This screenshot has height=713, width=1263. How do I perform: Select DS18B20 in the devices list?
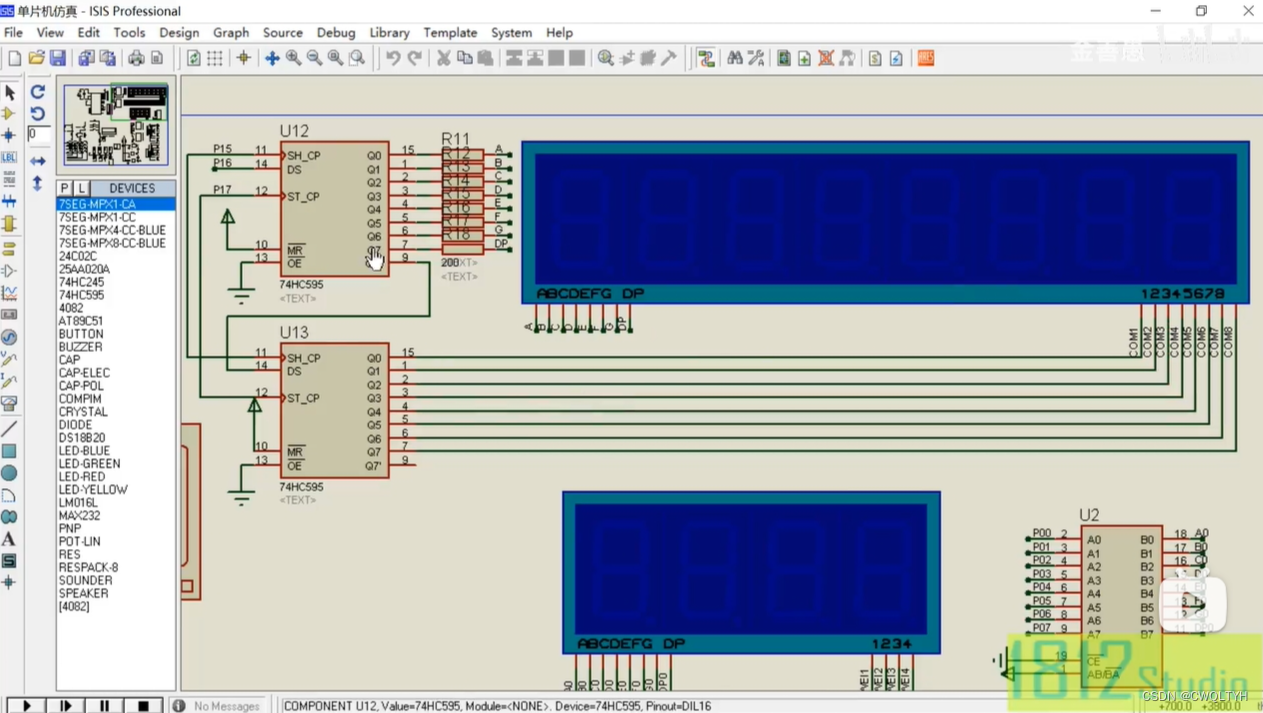(x=116, y=438)
